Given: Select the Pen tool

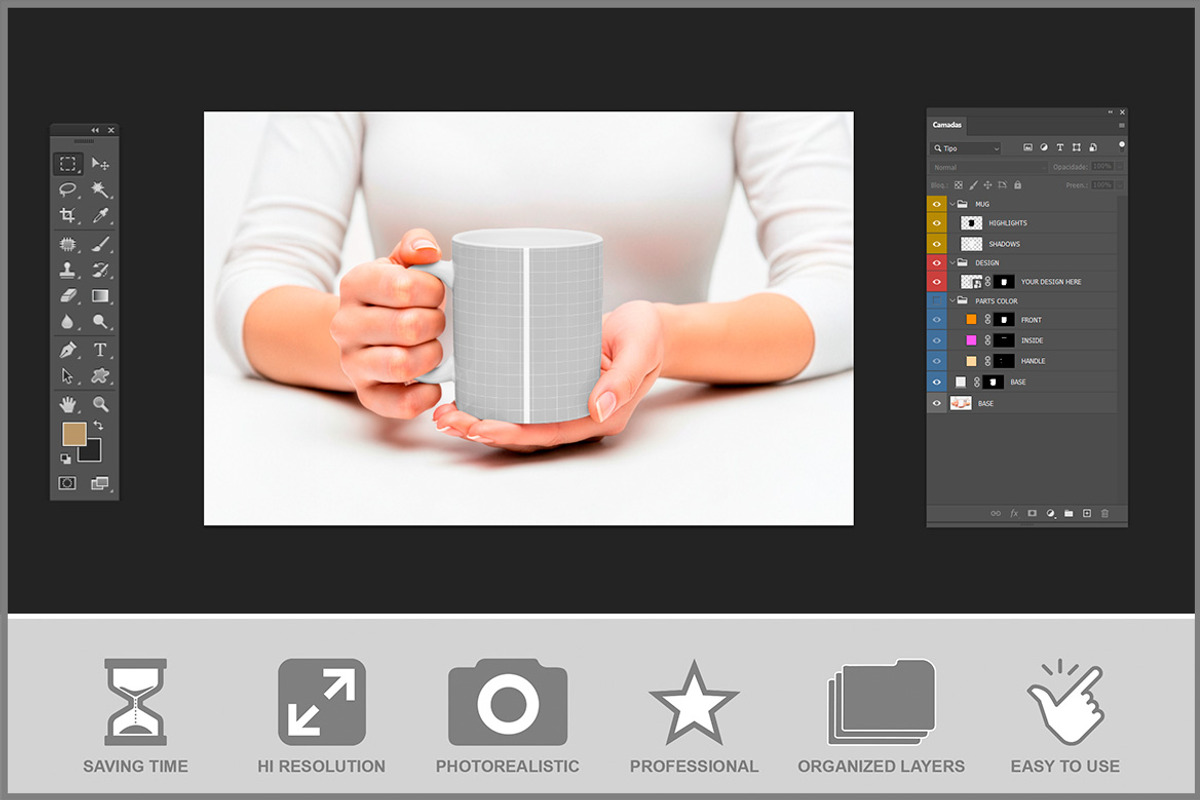Looking at the screenshot, I should 68,350.
